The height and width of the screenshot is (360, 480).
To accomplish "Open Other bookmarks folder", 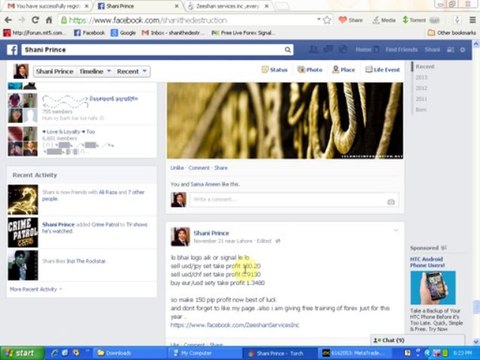I will [452, 33].
